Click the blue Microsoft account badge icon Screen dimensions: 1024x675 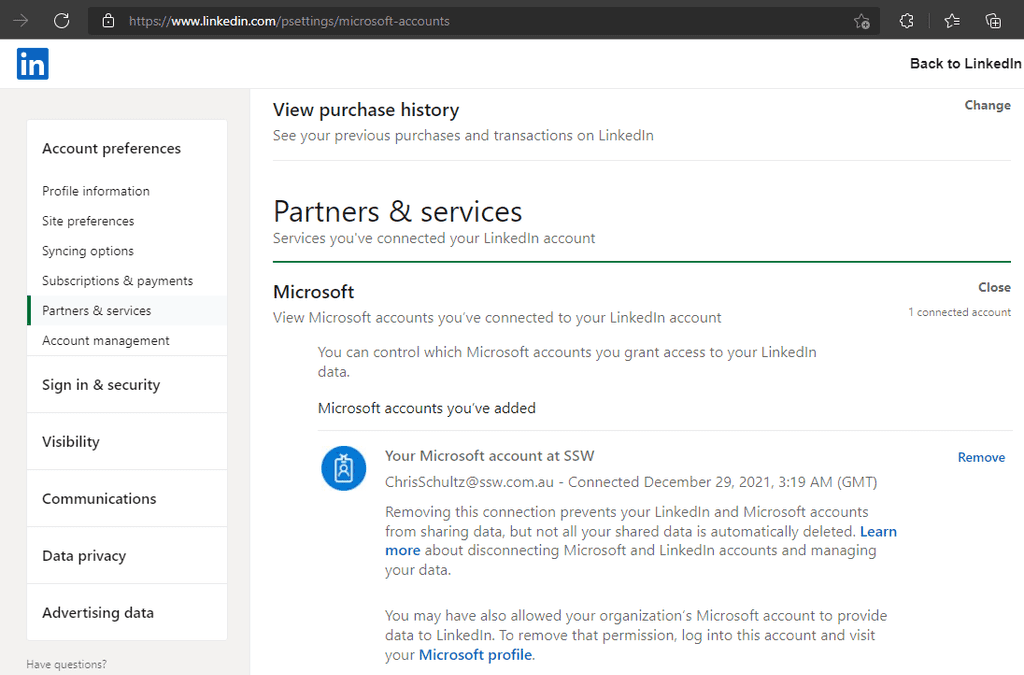[x=343, y=468]
